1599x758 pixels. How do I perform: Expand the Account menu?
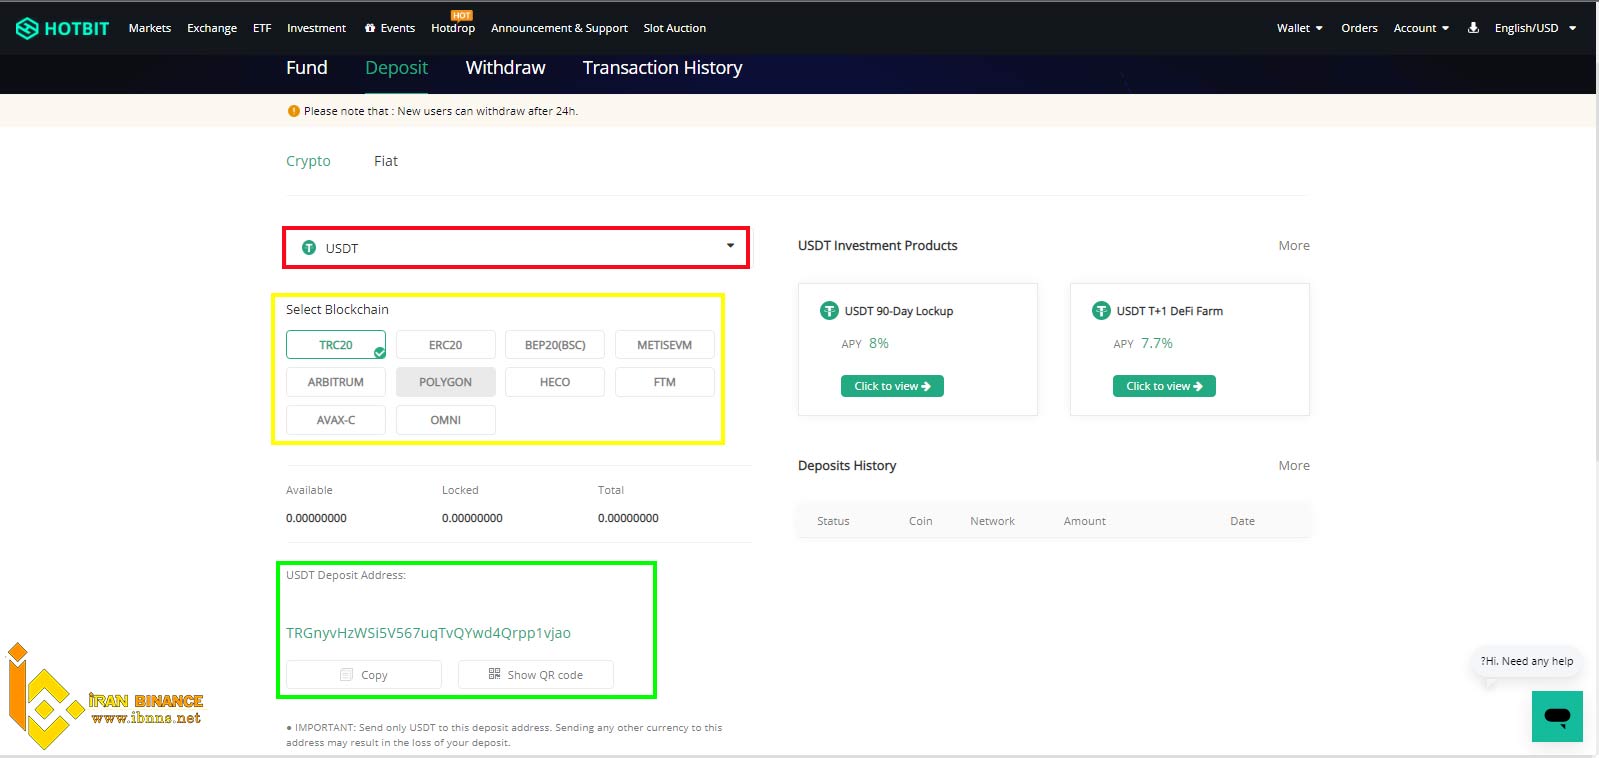click(x=1421, y=28)
